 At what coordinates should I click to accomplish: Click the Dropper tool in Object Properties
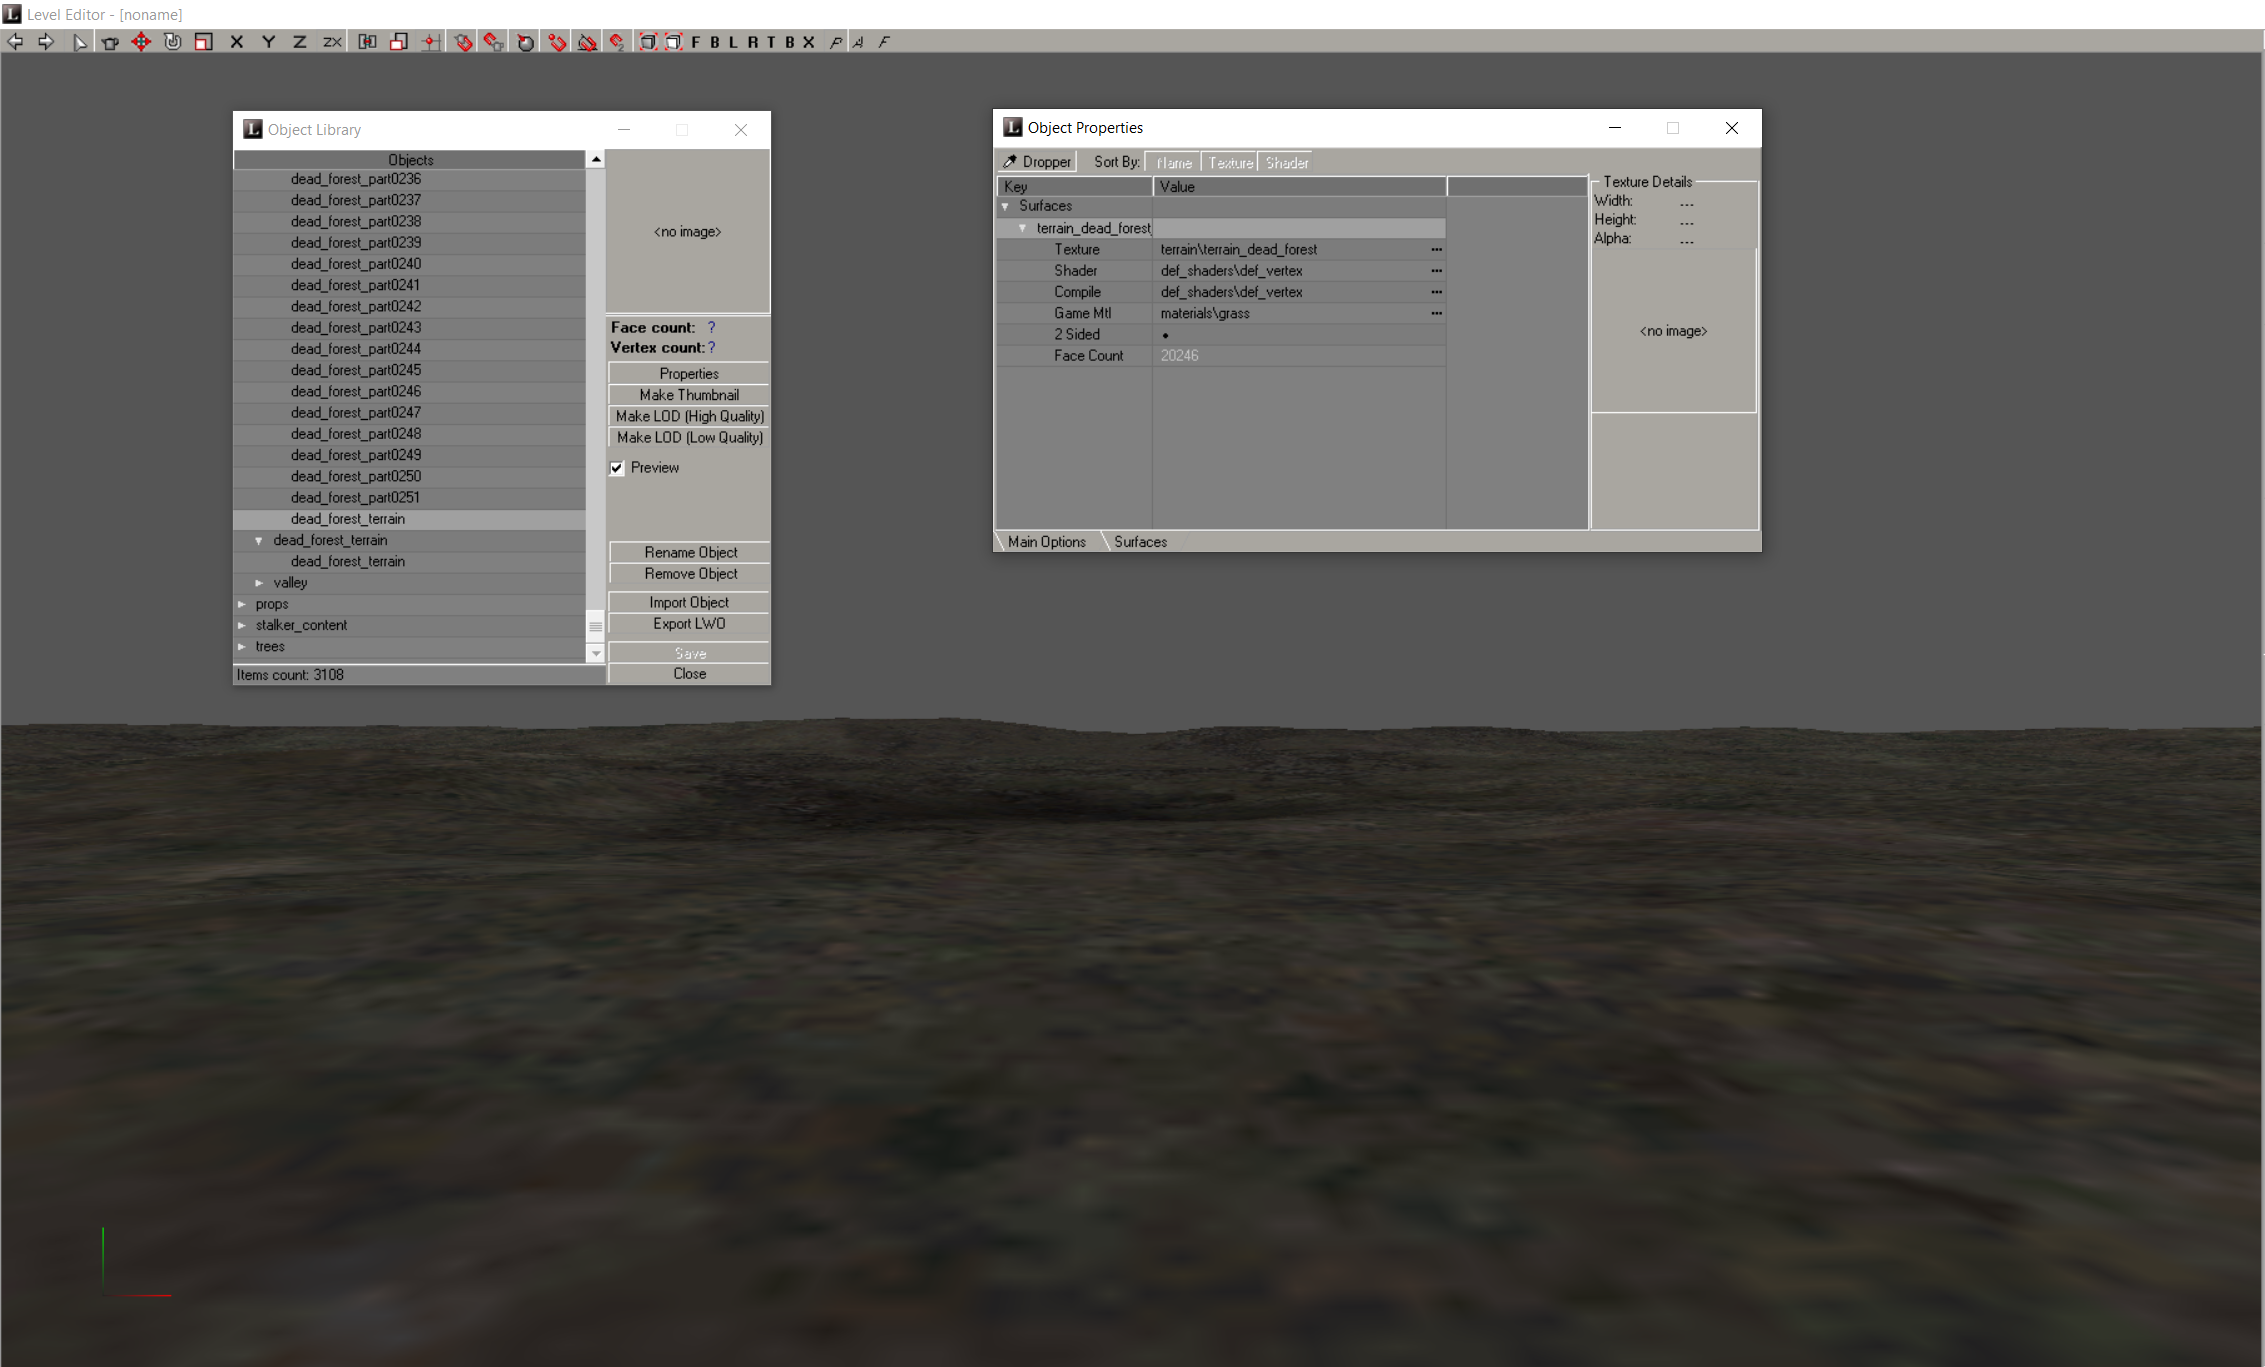1037,162
